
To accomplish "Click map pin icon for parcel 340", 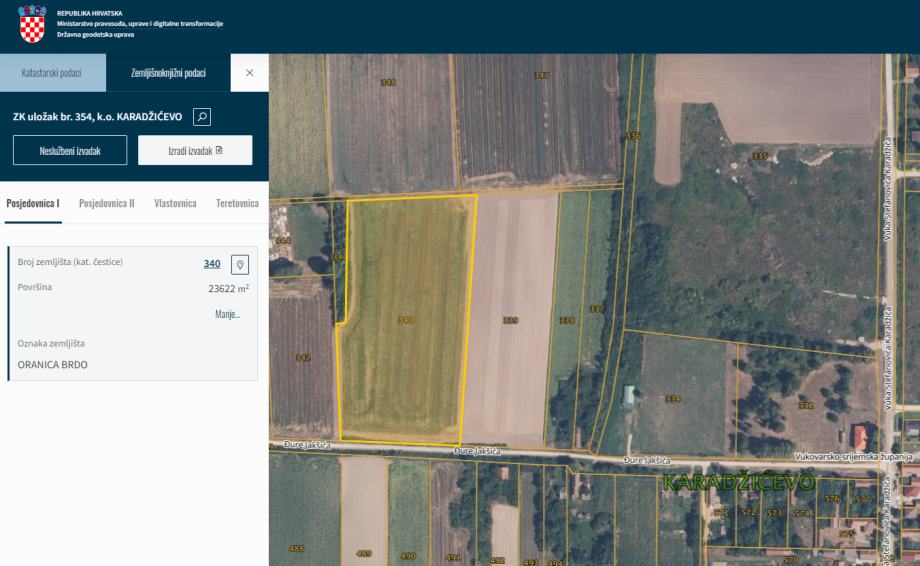I will click(239, 265).
